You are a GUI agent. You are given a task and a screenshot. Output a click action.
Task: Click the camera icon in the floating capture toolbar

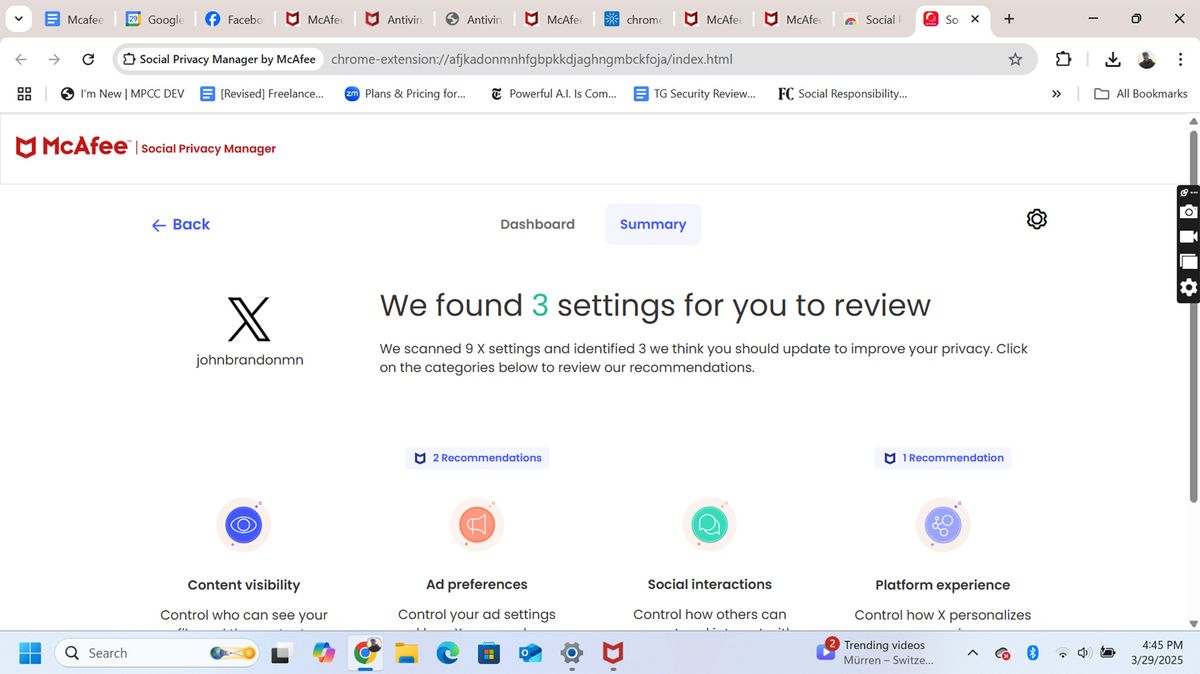coord(1188,211)
